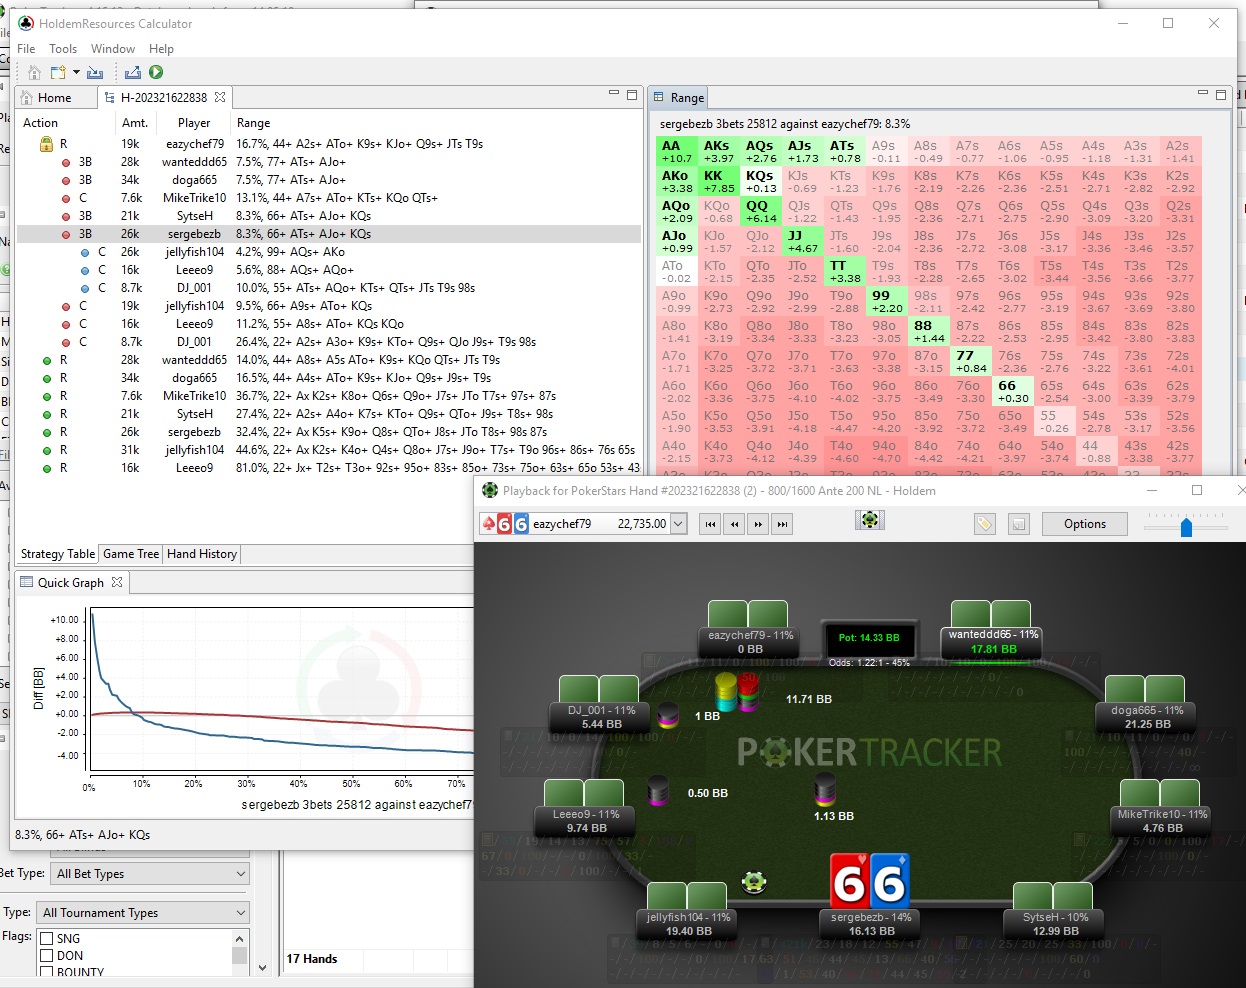
Task: Click the dealer button chip on table
Action: 754,882
